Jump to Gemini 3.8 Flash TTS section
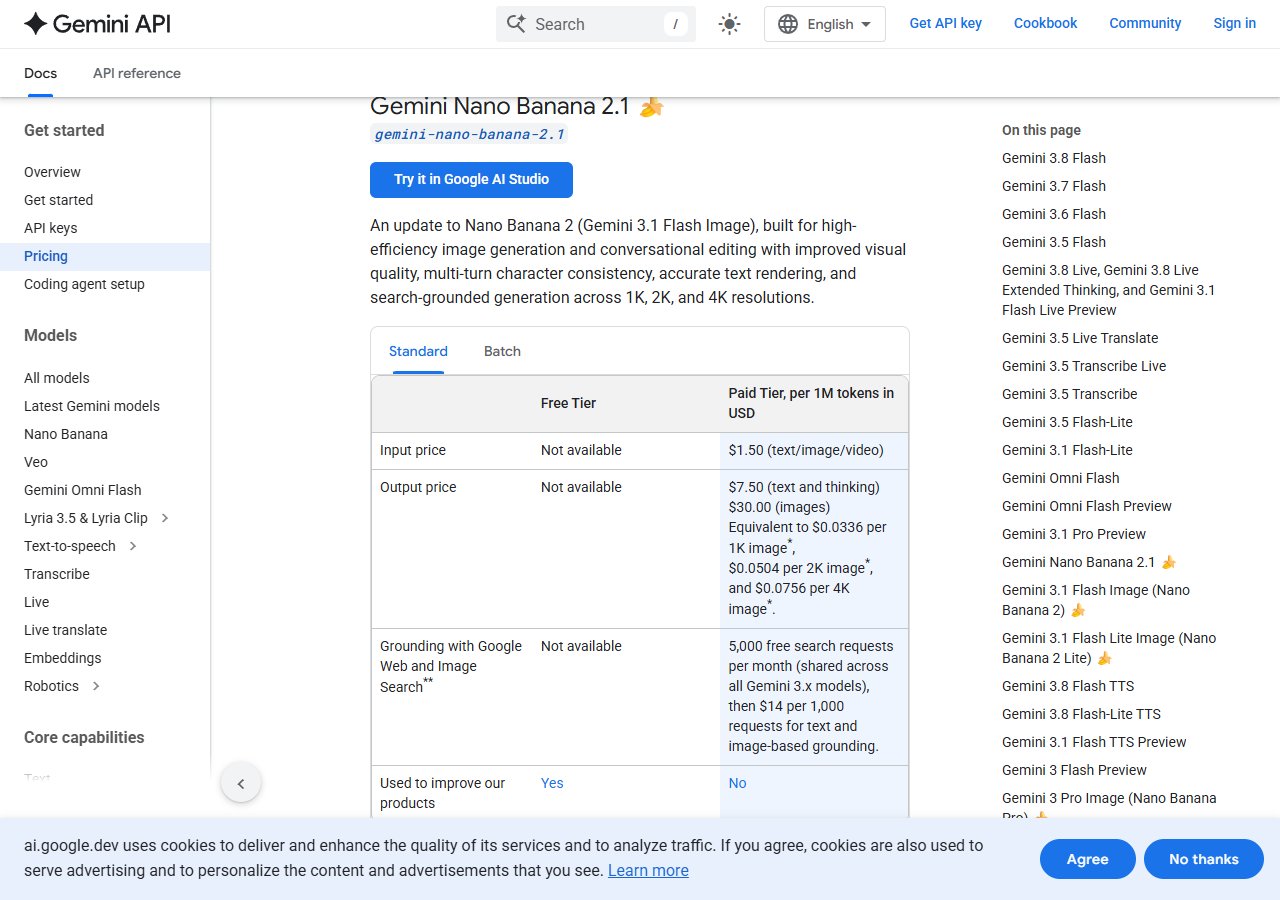Screen dimensions: 1280x900 (1068, 686)
